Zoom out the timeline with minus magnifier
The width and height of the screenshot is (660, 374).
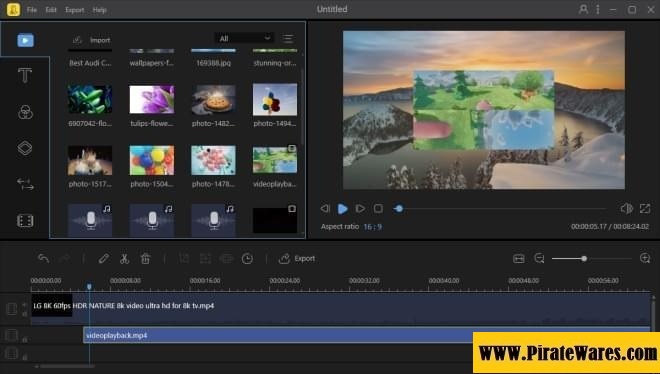pyautogui.click(x=539, y=258)
